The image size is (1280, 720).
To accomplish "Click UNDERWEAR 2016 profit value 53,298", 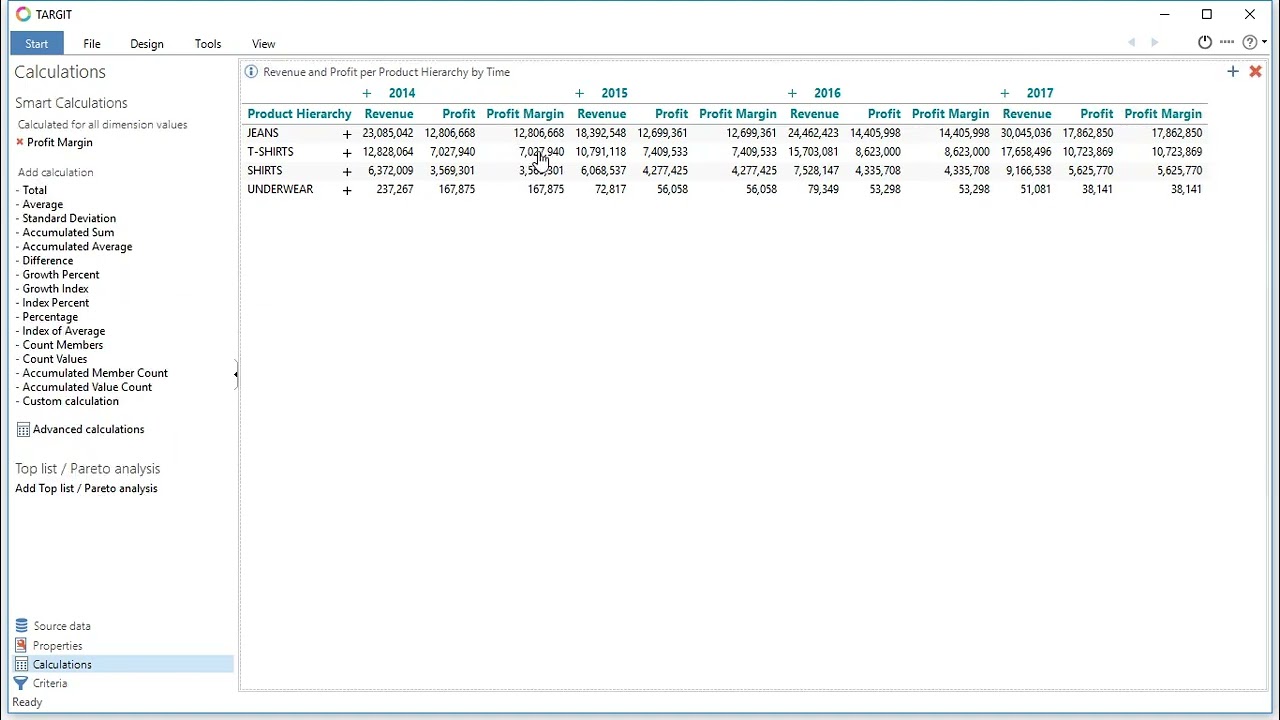I will coord(885,189).
